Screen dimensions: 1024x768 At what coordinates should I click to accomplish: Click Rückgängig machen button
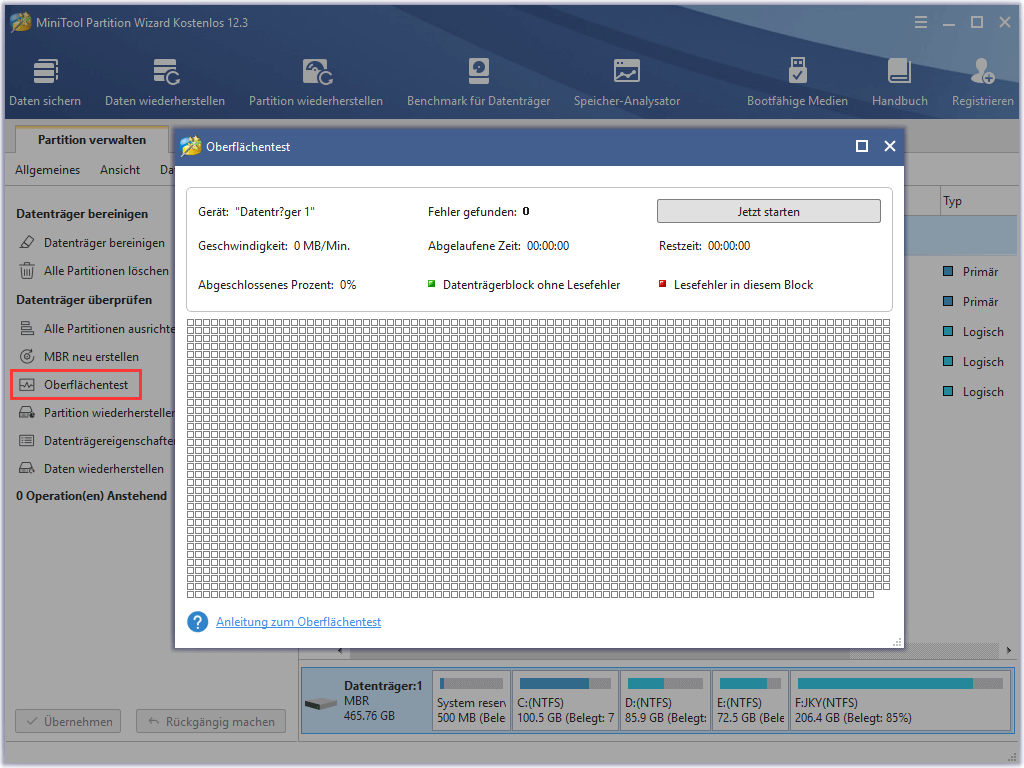(211, 722)
